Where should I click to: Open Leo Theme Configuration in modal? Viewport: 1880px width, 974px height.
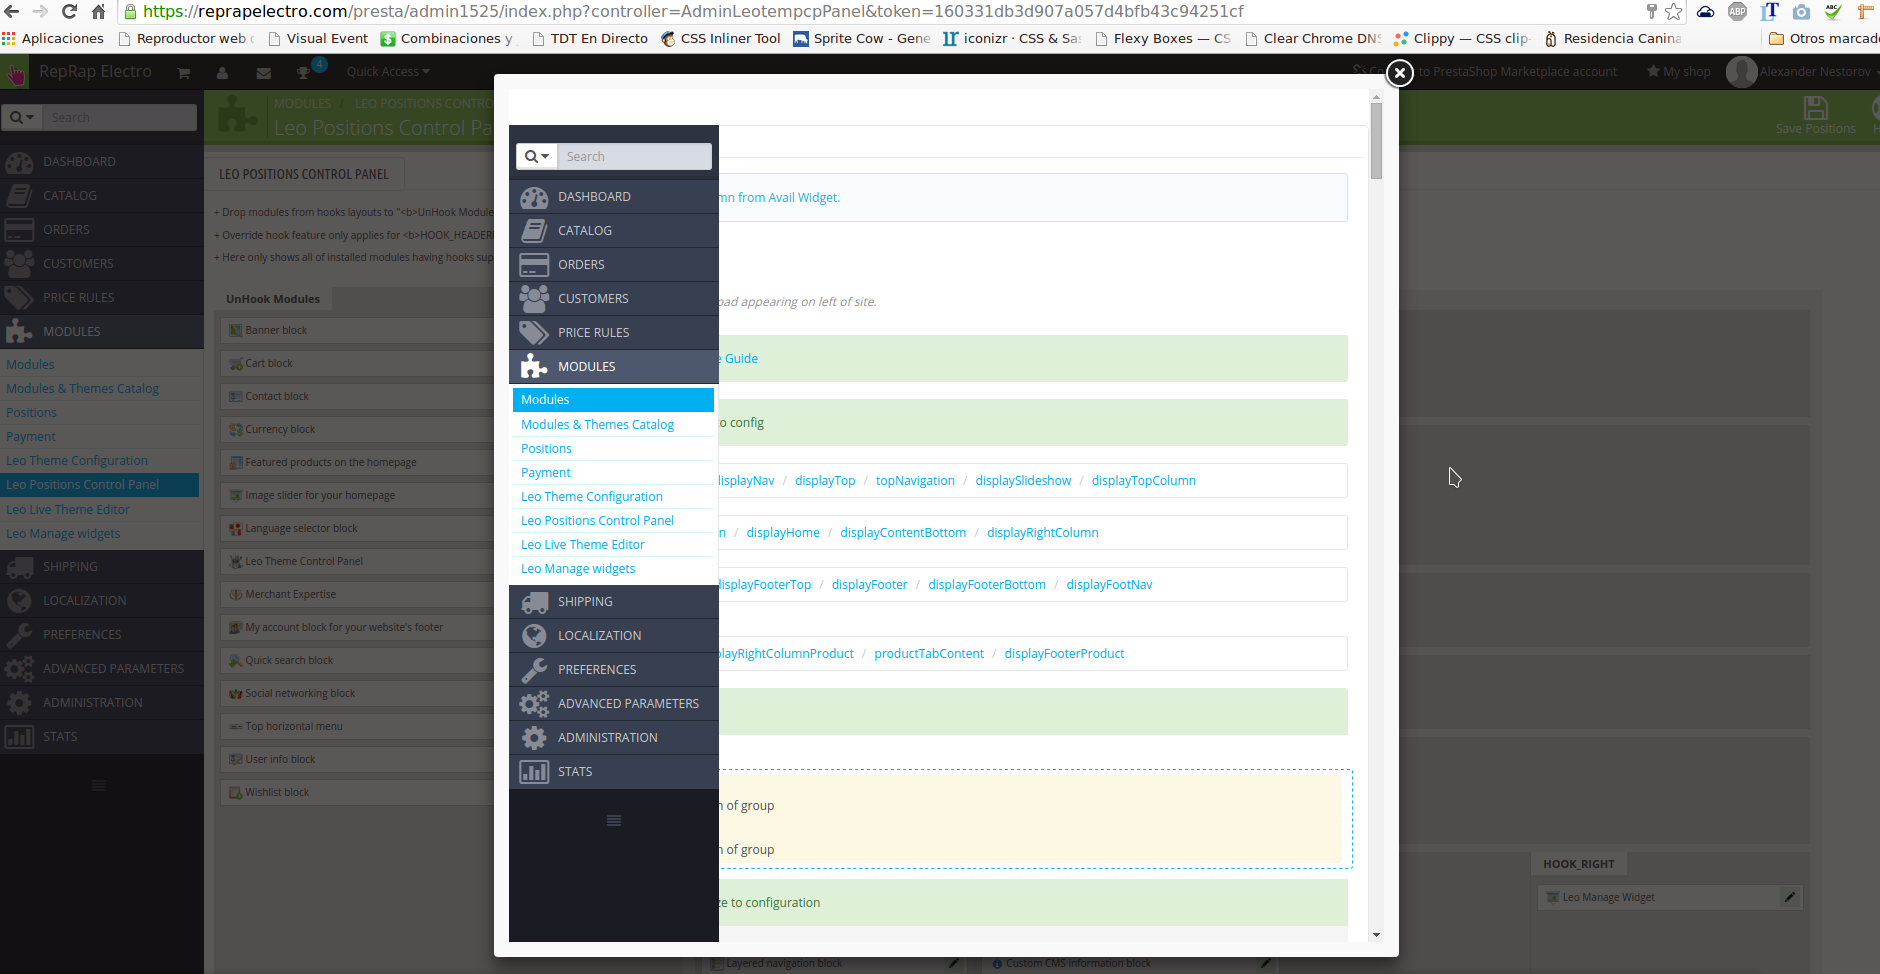pyautogui.click(x=592, y=497)
